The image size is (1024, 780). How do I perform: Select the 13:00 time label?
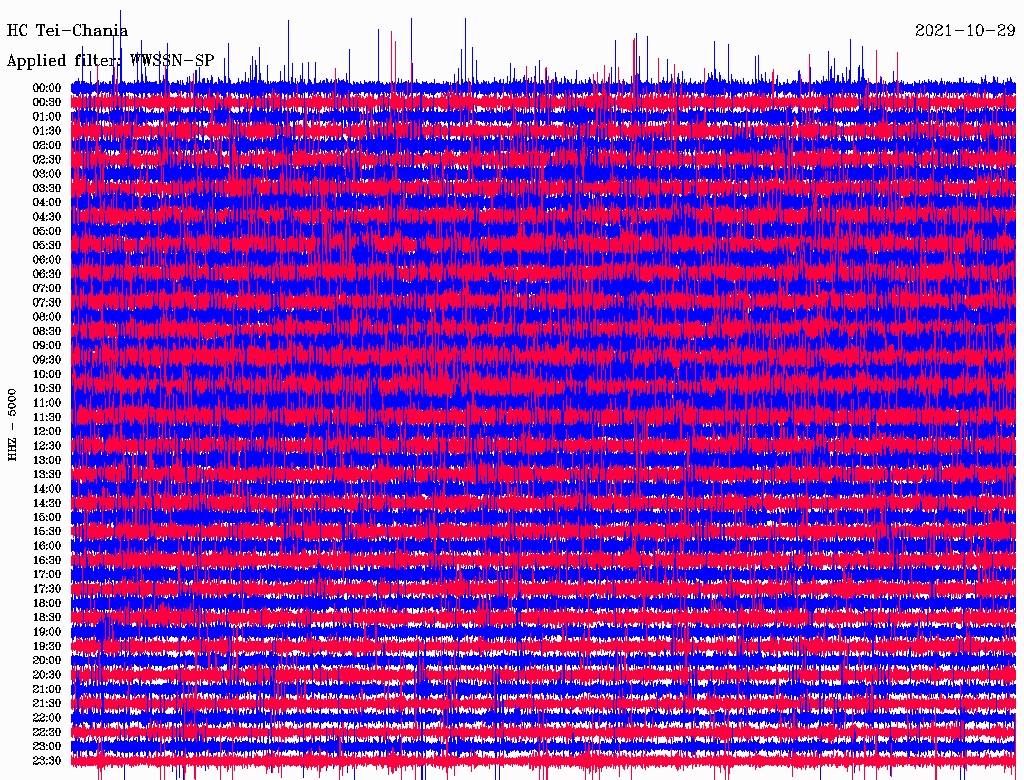[x=47, y=460]
